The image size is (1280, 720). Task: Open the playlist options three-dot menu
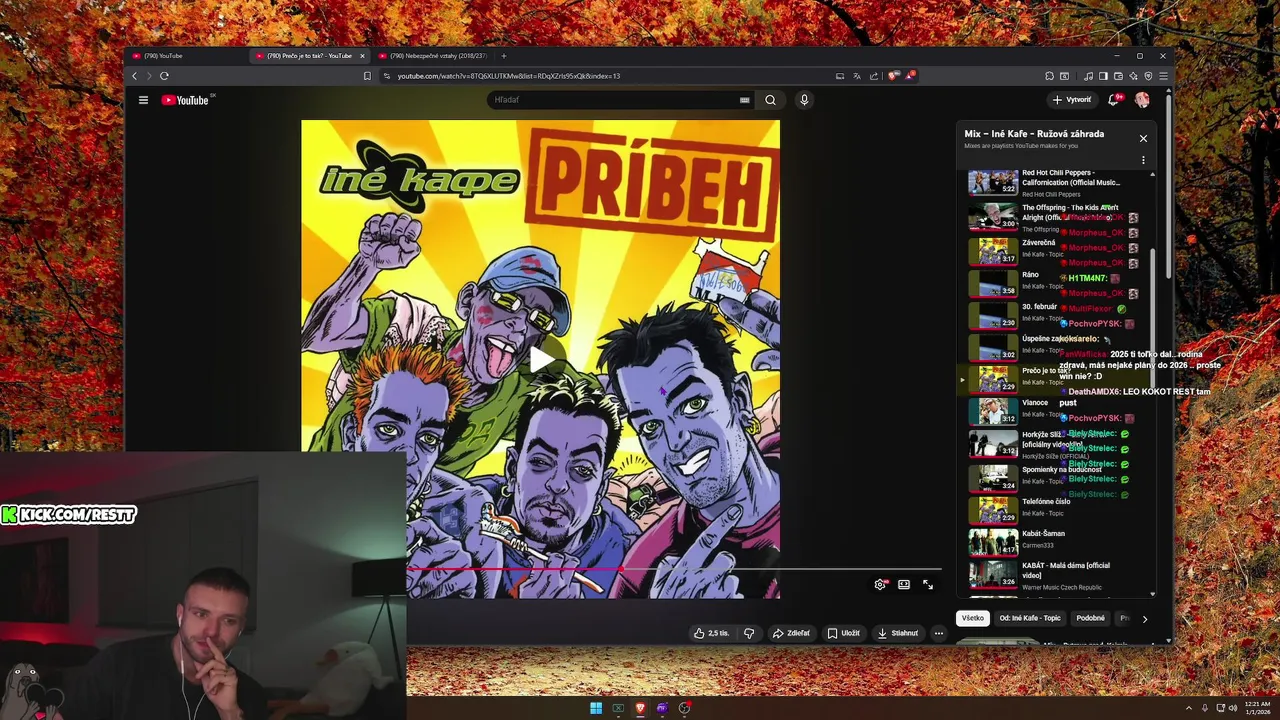click(1143, 160)
